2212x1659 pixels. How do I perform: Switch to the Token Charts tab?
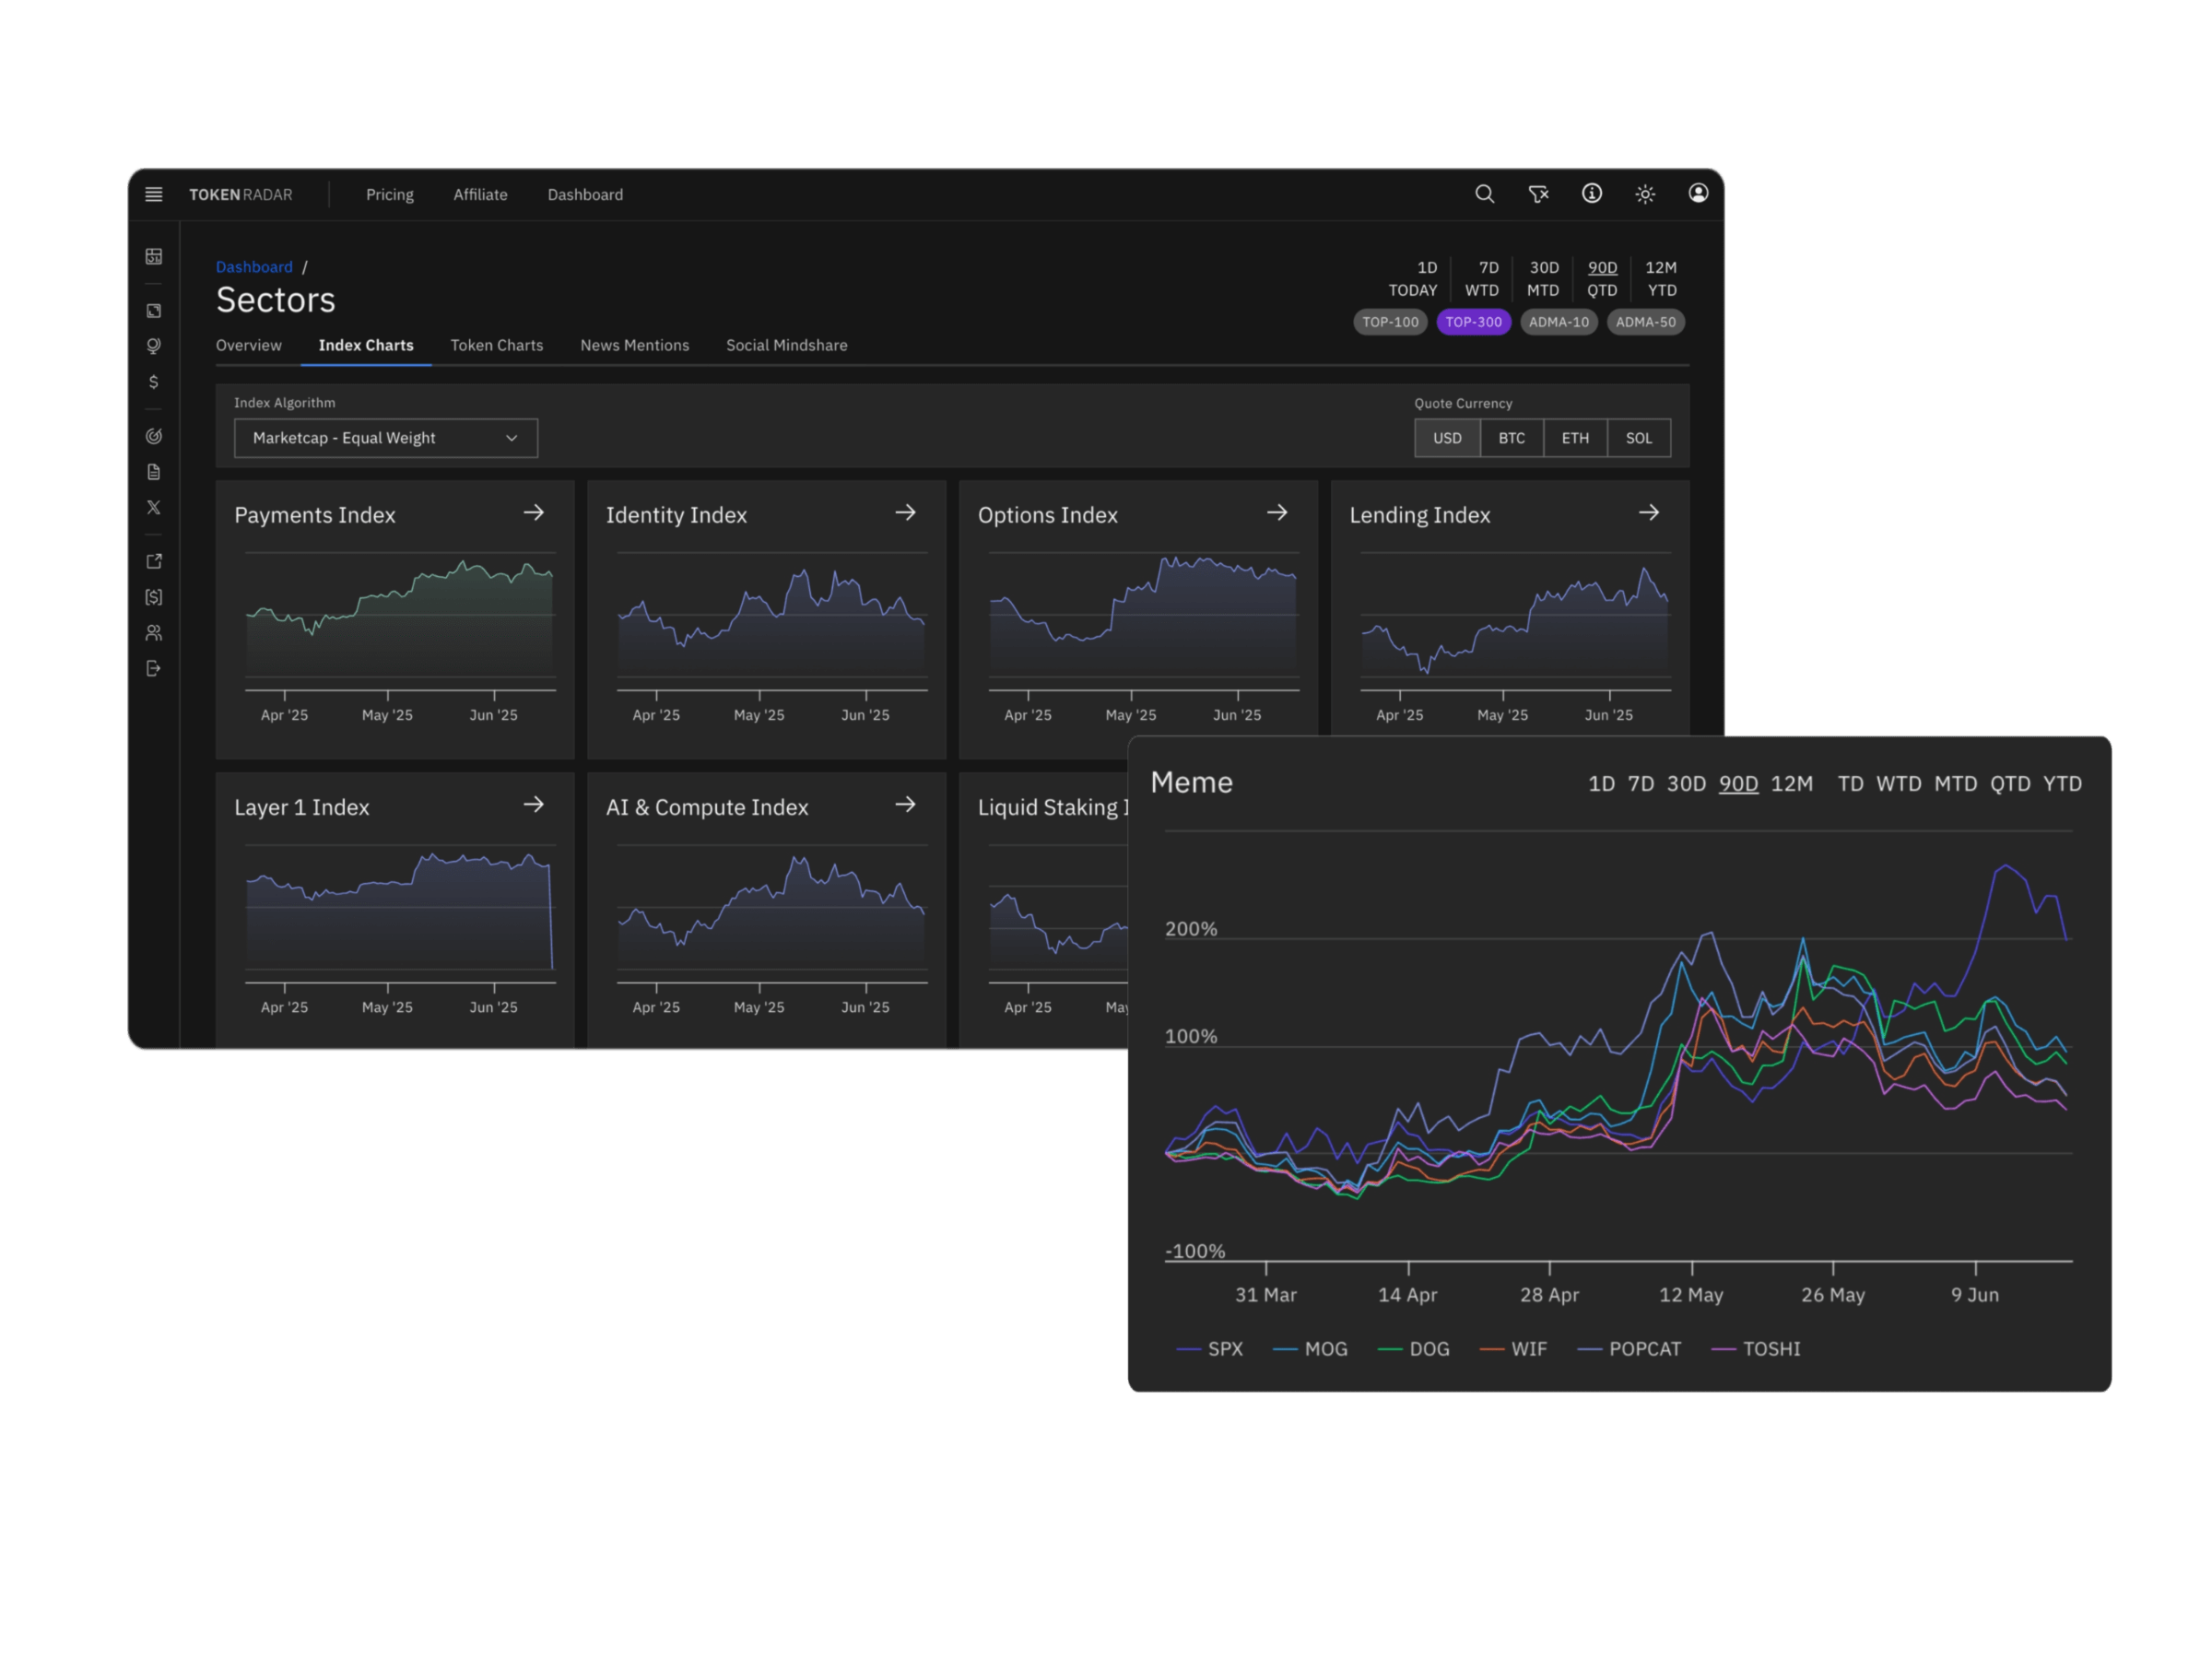[496, 345]
